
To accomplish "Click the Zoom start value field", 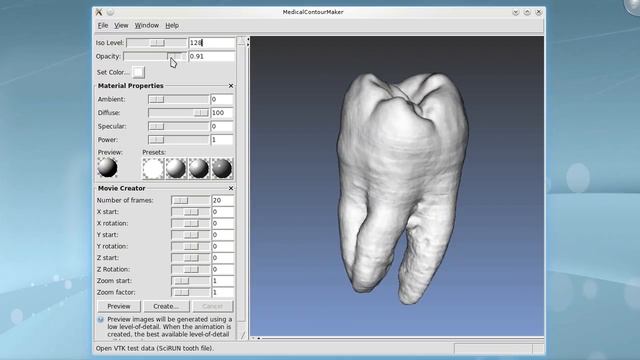I will point(223,281).
